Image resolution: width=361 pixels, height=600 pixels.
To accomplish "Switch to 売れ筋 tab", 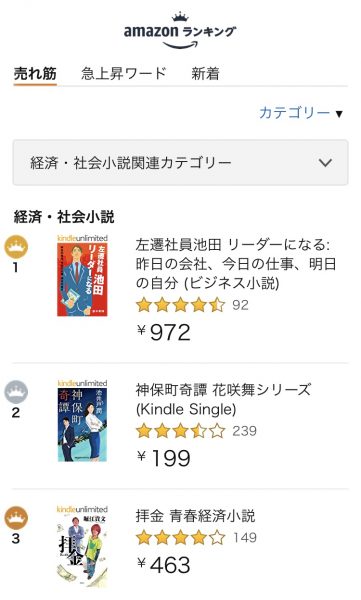I will click(x=35, y=73).
